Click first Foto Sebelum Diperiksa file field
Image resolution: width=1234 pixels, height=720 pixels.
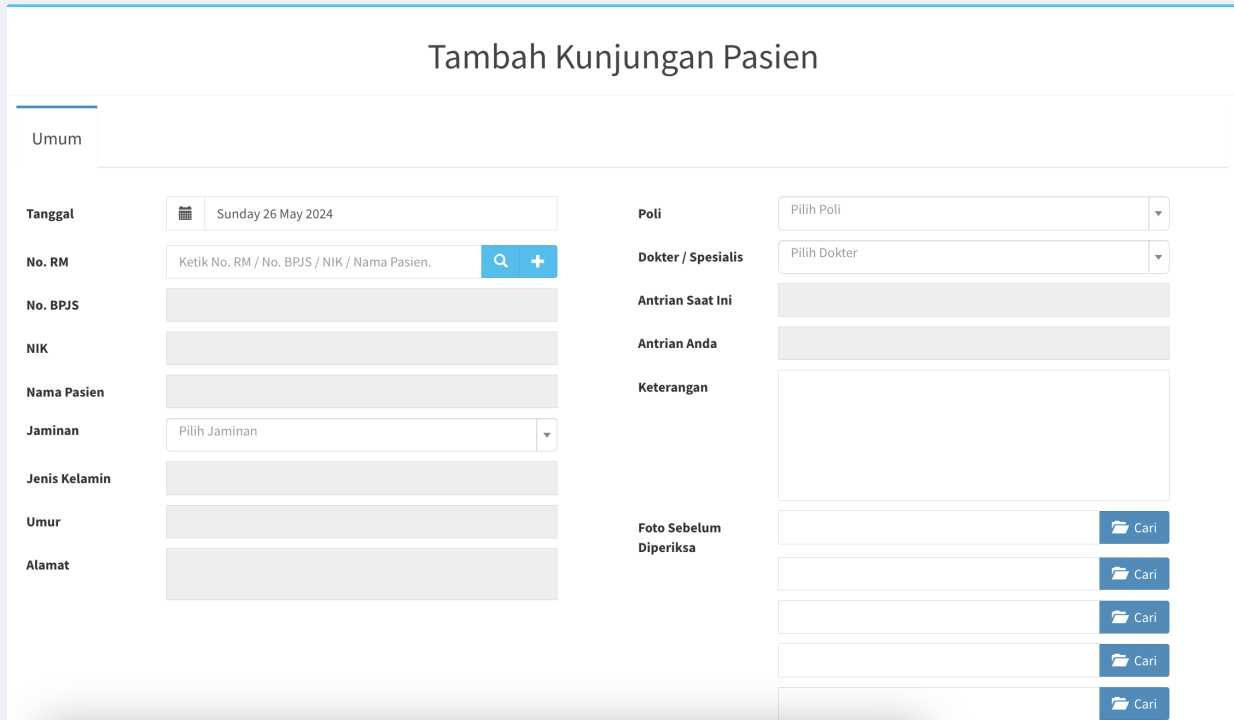[x=938, y=528]
